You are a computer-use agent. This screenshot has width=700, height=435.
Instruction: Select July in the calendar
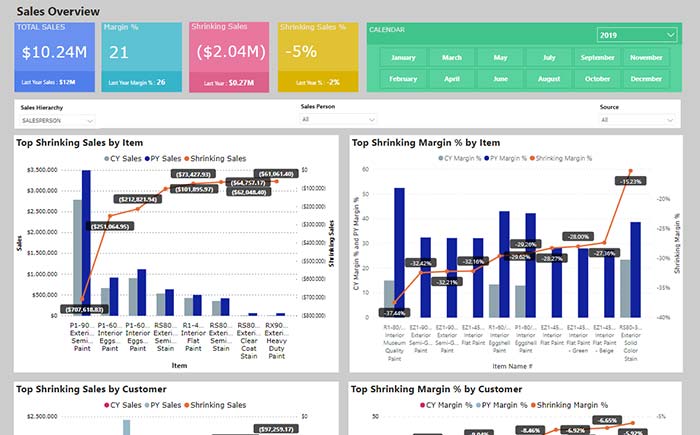[549, 58]
